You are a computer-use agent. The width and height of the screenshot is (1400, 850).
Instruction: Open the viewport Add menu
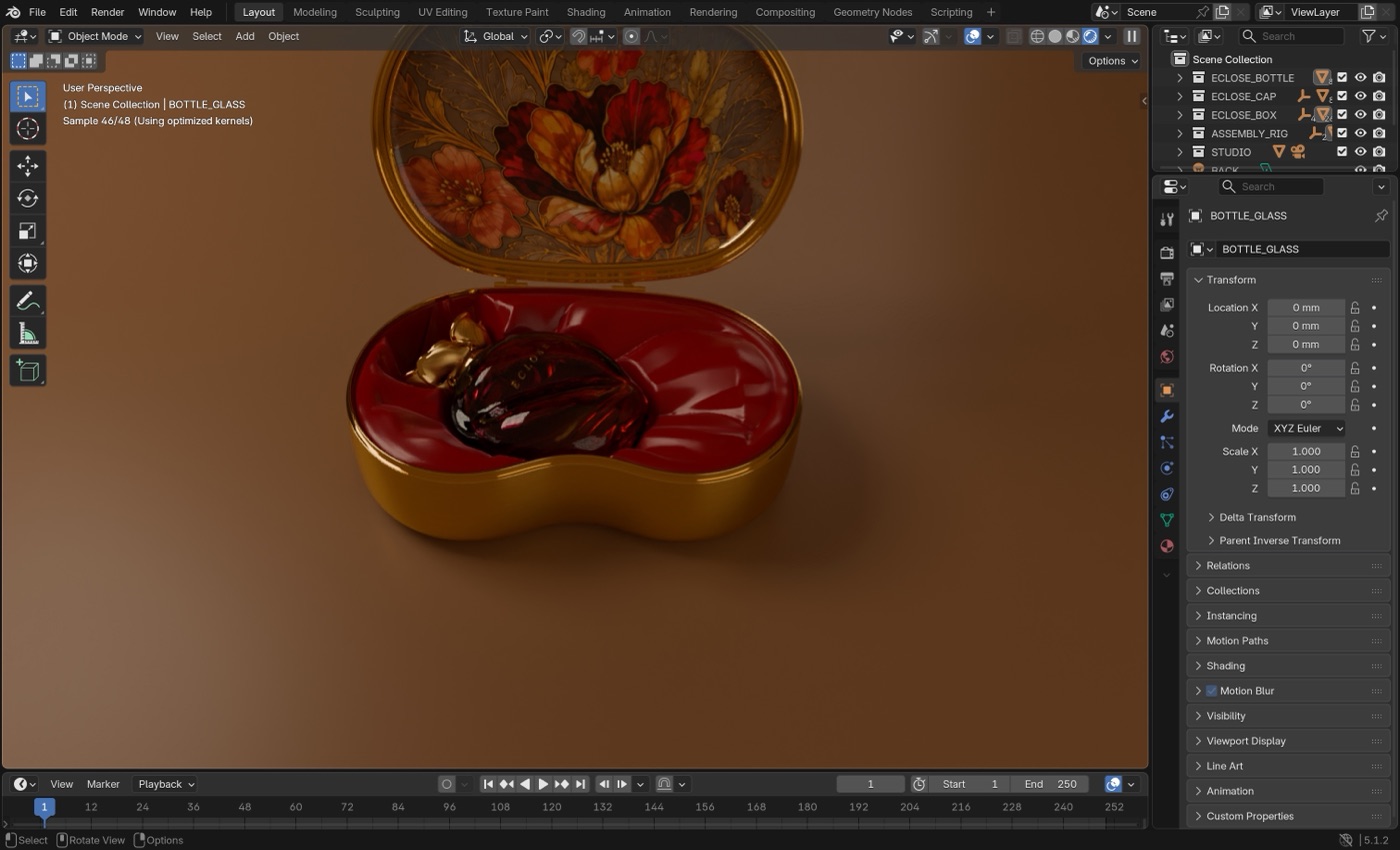[244, 36]
